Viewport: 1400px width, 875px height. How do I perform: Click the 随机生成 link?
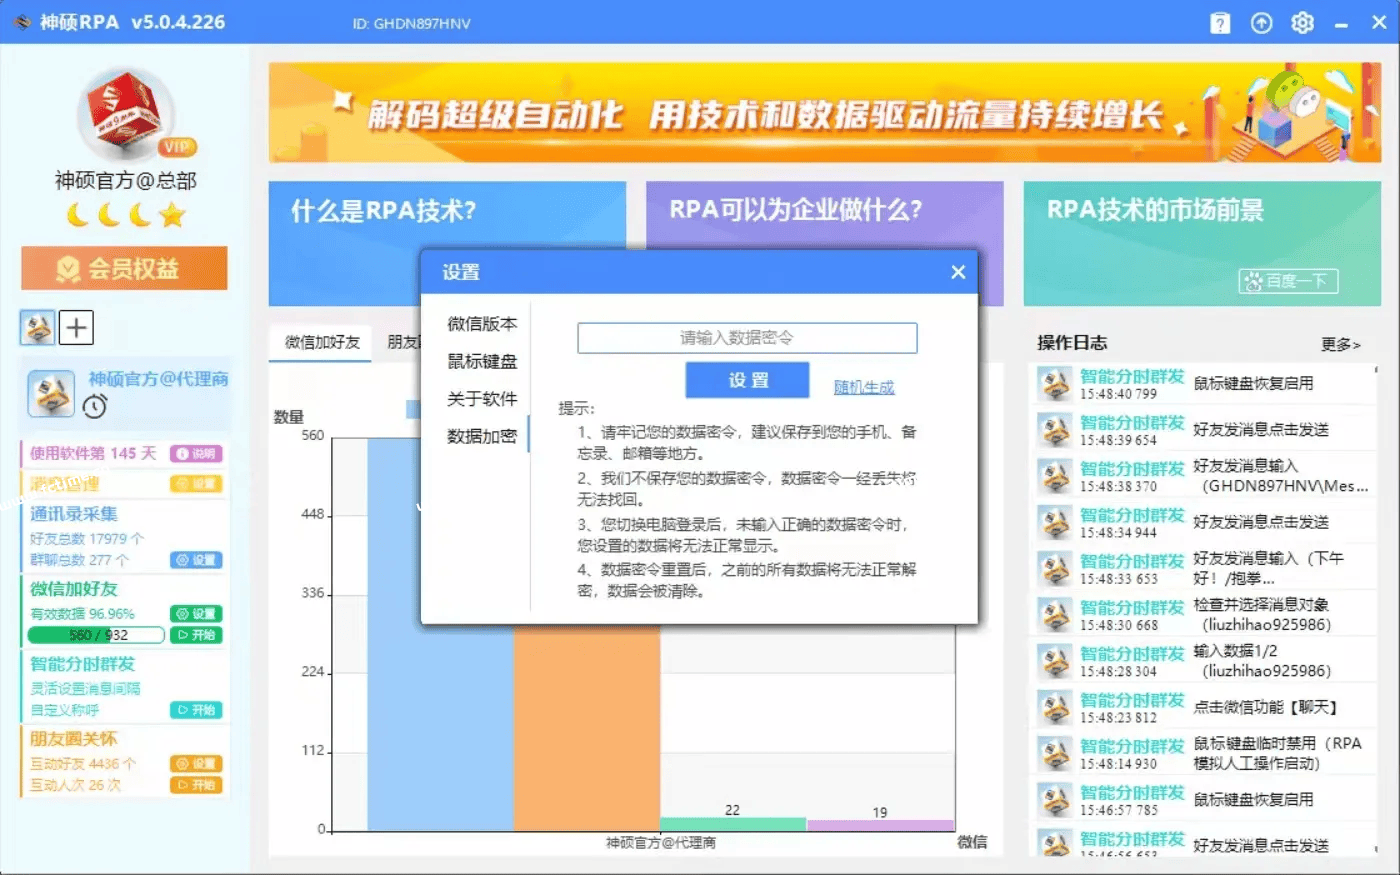[864, 387]
